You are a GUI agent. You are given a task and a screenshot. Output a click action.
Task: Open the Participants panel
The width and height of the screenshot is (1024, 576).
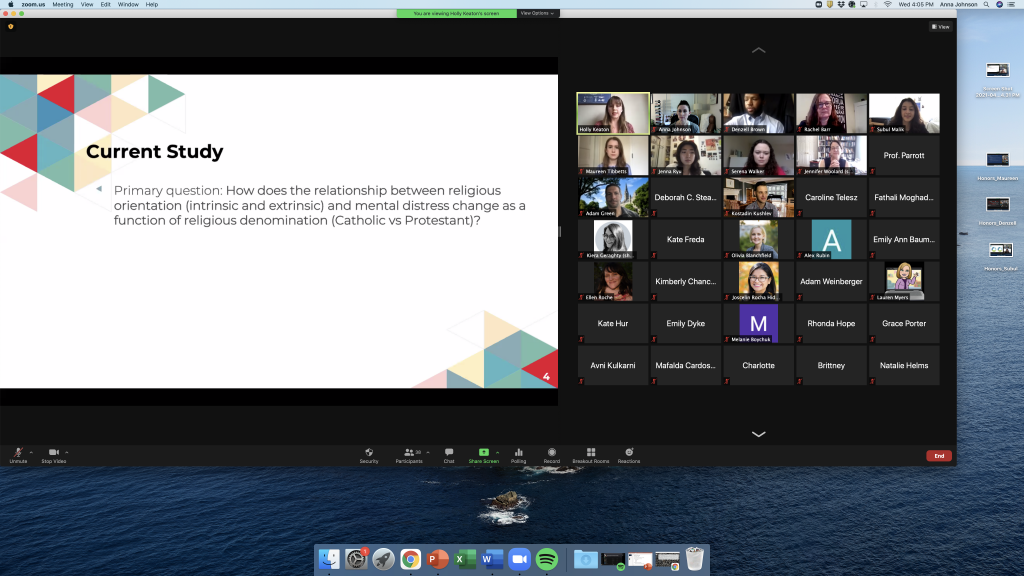coord(408,453)
